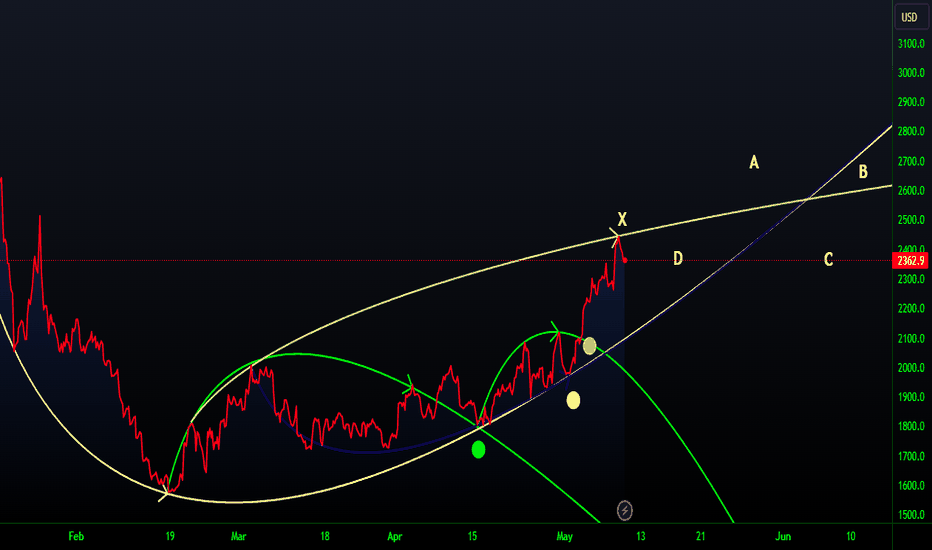
Task: Select the 'C' text label
Action: point(828,260)
